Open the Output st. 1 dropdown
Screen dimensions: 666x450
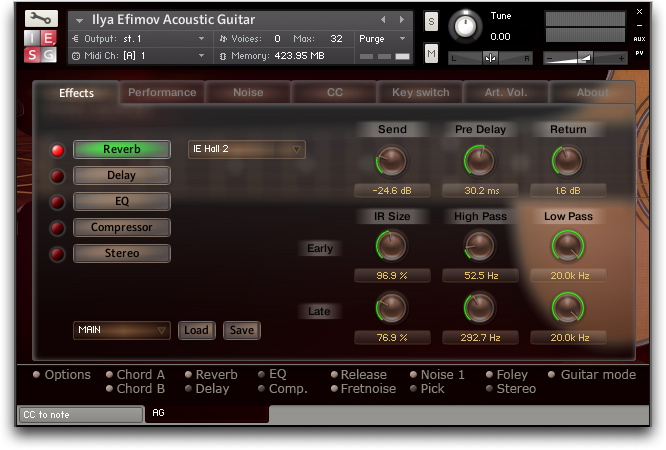(139, 39)
